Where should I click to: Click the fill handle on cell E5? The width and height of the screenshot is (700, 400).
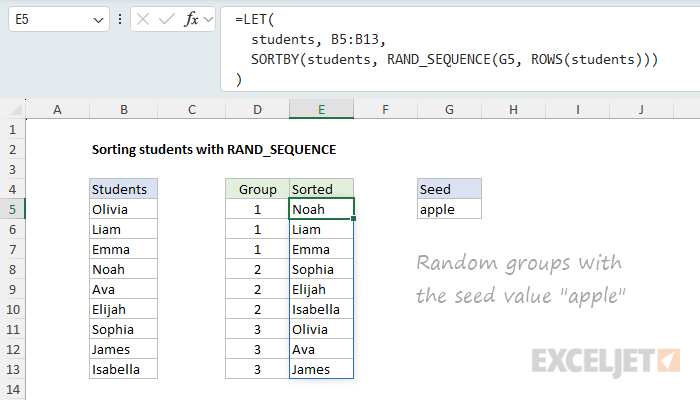[x=354, y=218]
